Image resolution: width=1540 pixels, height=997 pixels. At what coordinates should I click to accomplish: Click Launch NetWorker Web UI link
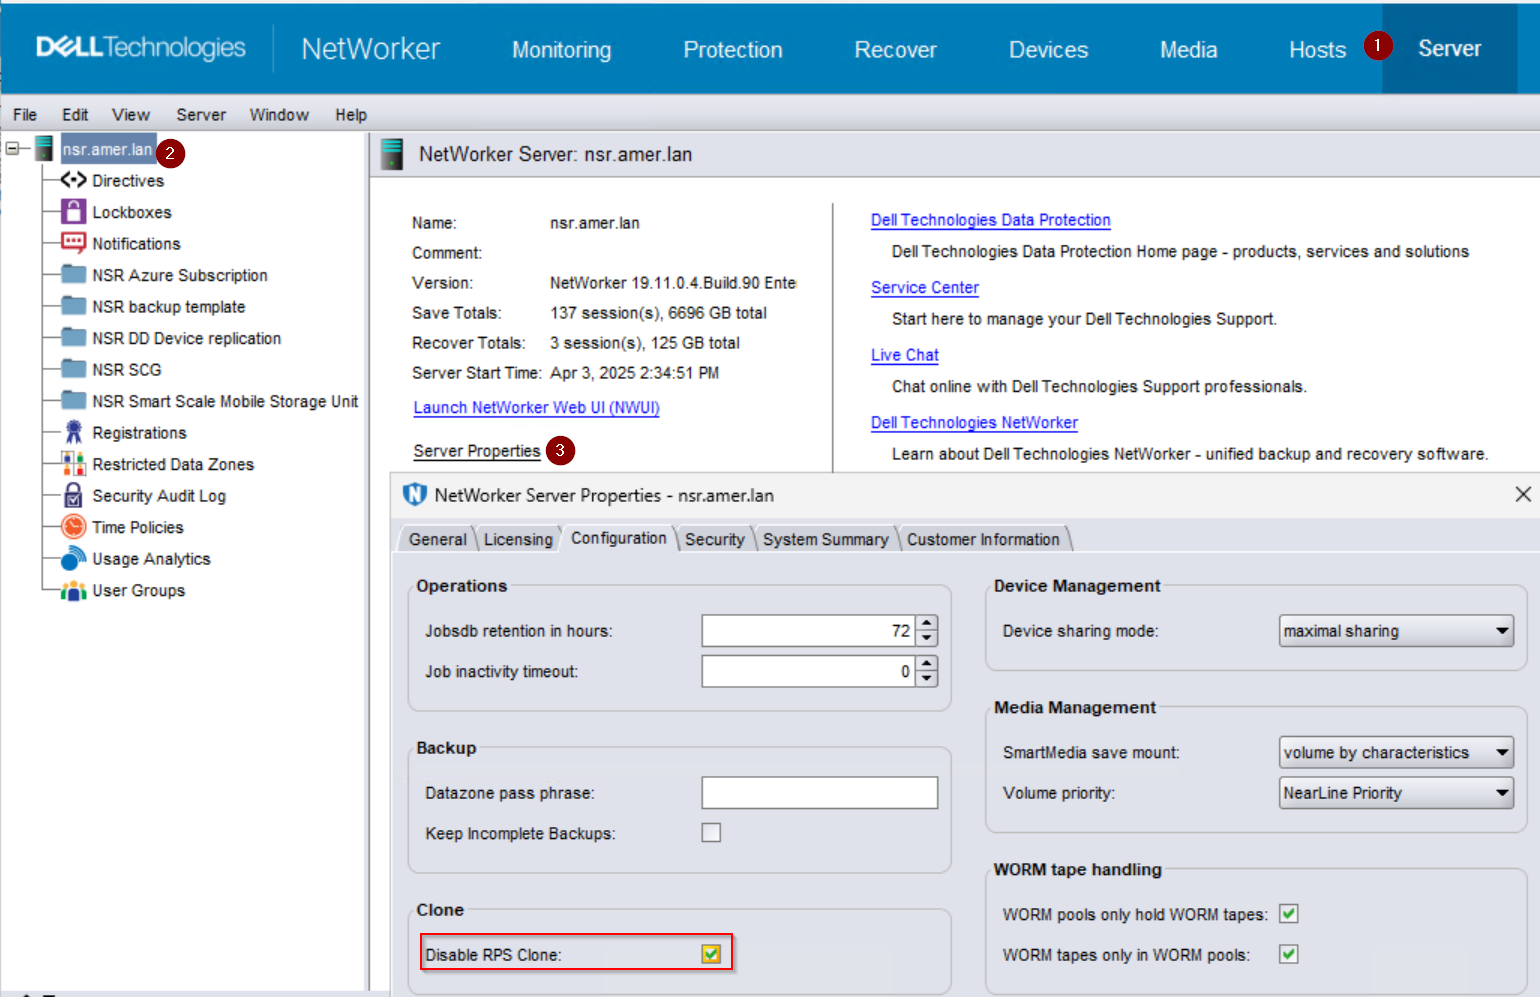535,407
